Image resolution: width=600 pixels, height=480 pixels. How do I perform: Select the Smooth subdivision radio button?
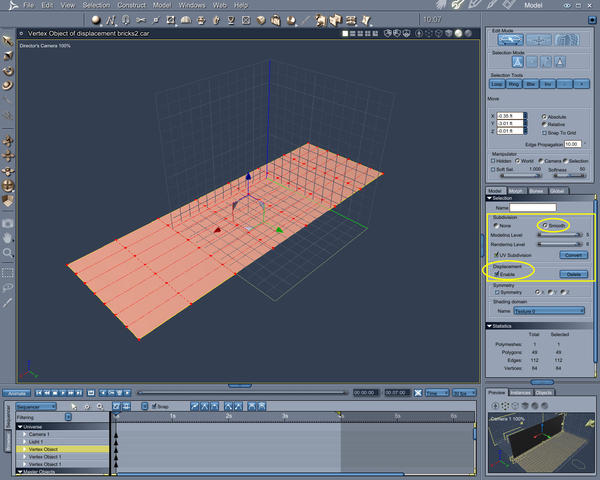pos(545,226)
